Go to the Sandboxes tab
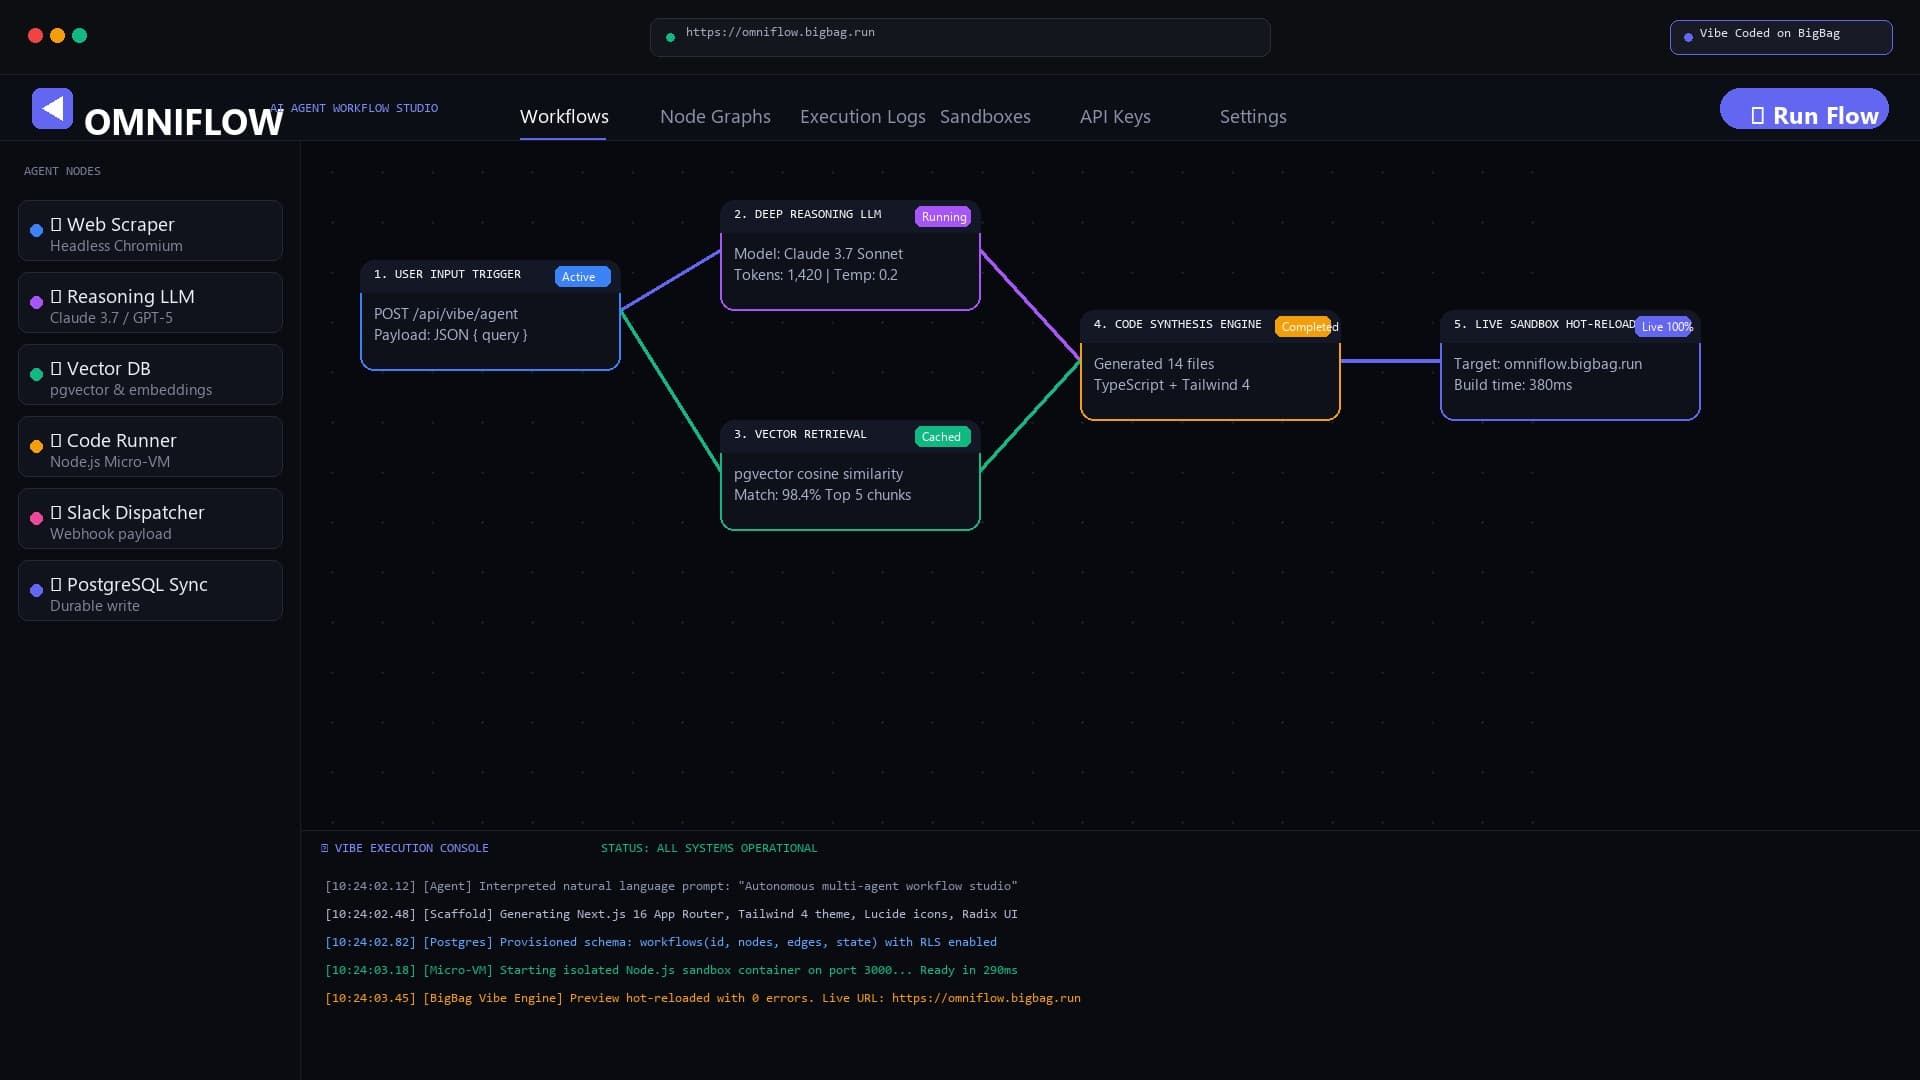The height and width of the screenshot is (1080, 1920). (x=985, y=116)
